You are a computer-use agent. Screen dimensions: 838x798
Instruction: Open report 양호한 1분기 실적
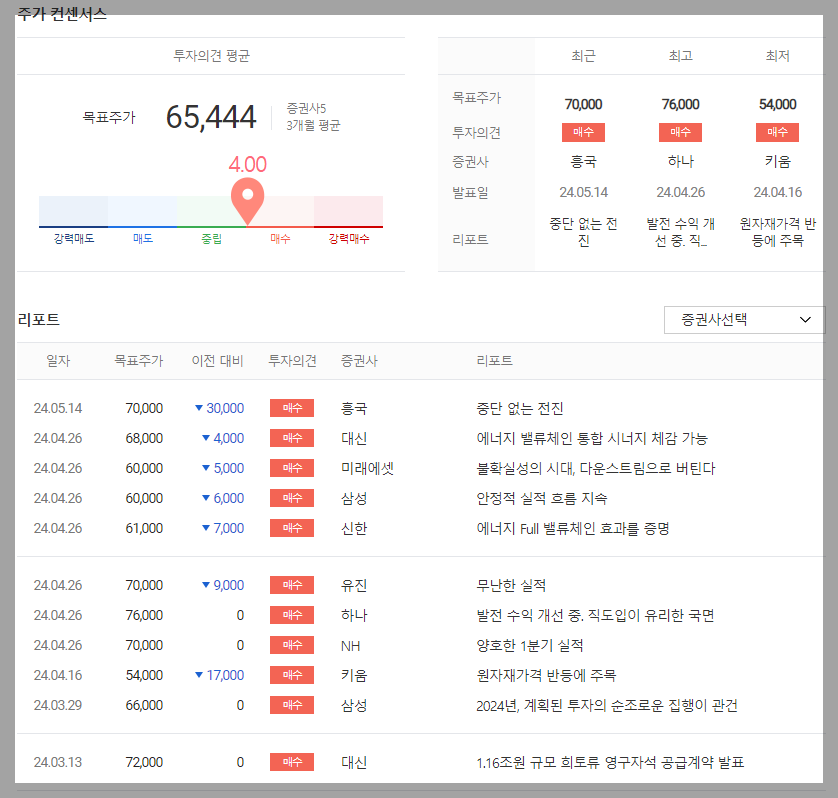(x=529, y=645)
